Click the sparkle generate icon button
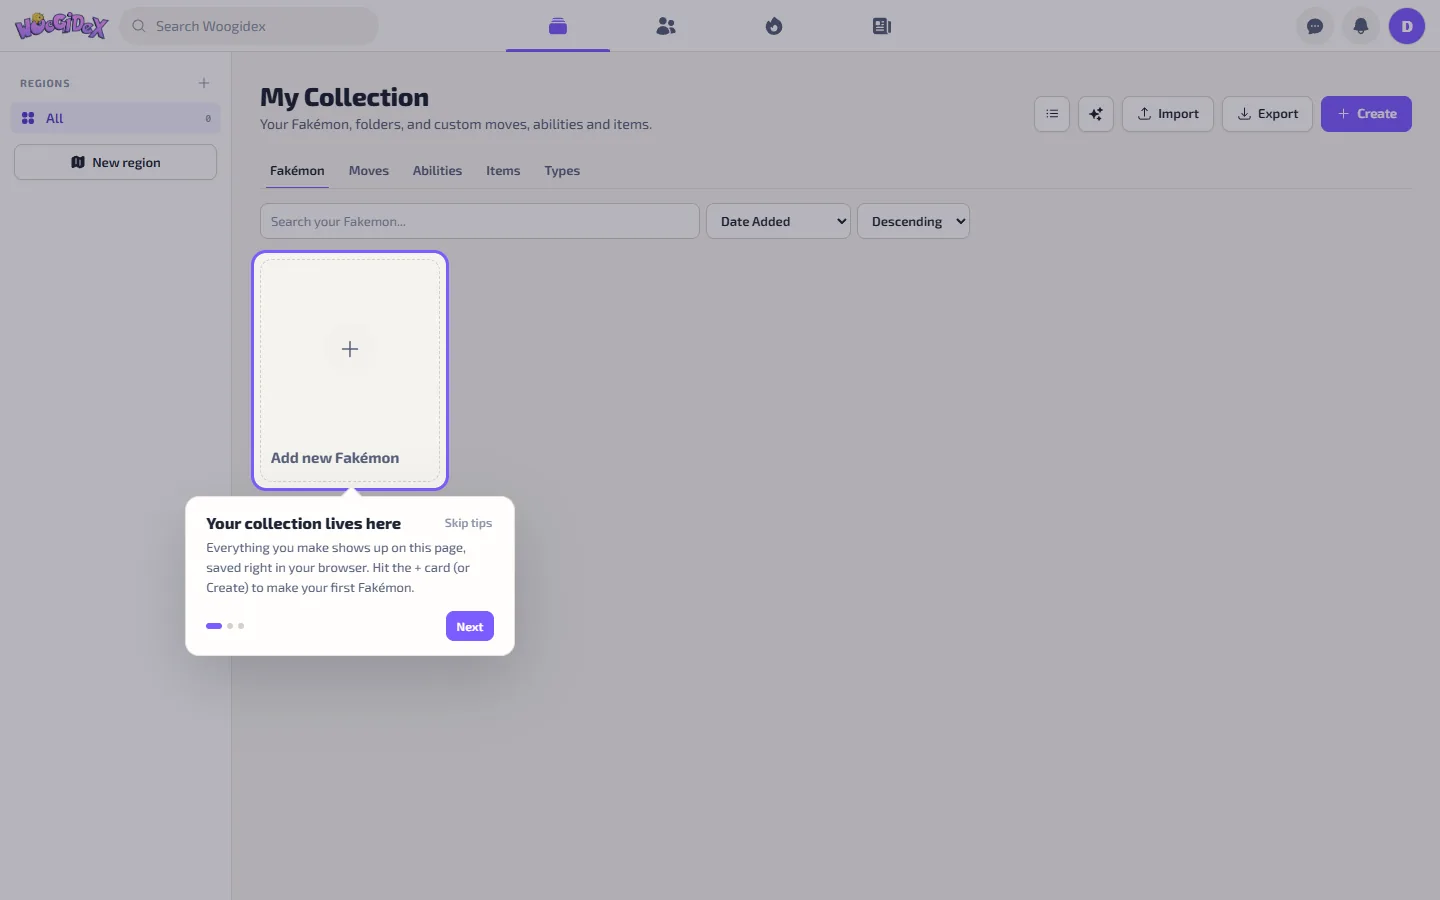Viewport: 1440px width, 900px height. [1096, 114]
